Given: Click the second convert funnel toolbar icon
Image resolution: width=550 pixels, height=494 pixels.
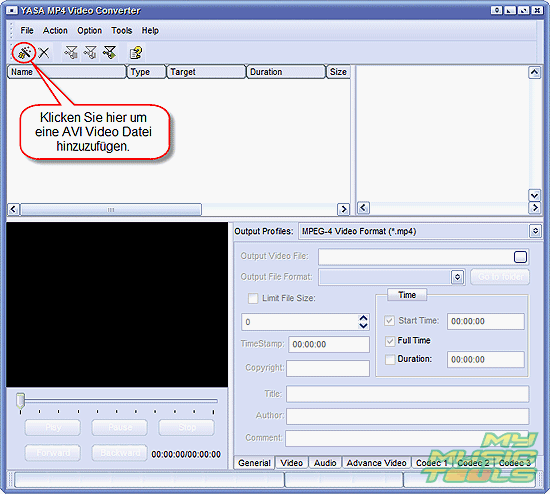Looking at the screenshot, I should coord(90,53).
